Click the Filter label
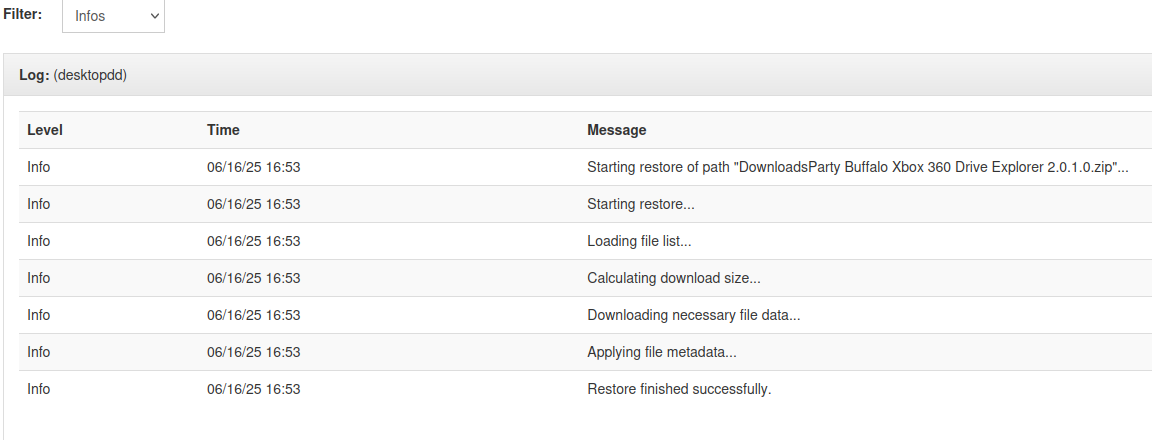 coord(23,14)
